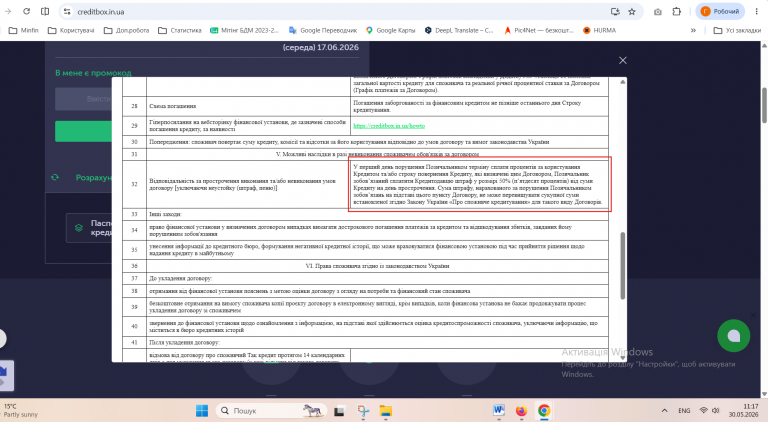Open Microsoft Word from the taskbar
Screen dimensions: 768x422
499,411
